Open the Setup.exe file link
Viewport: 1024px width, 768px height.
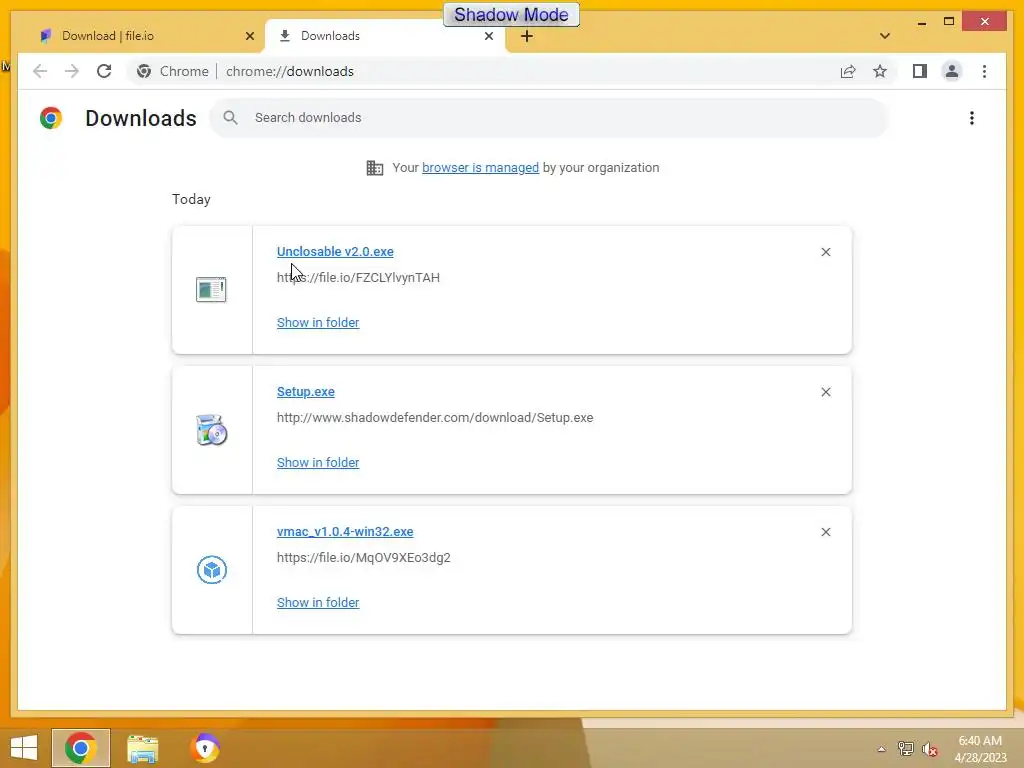pos(306,392)
